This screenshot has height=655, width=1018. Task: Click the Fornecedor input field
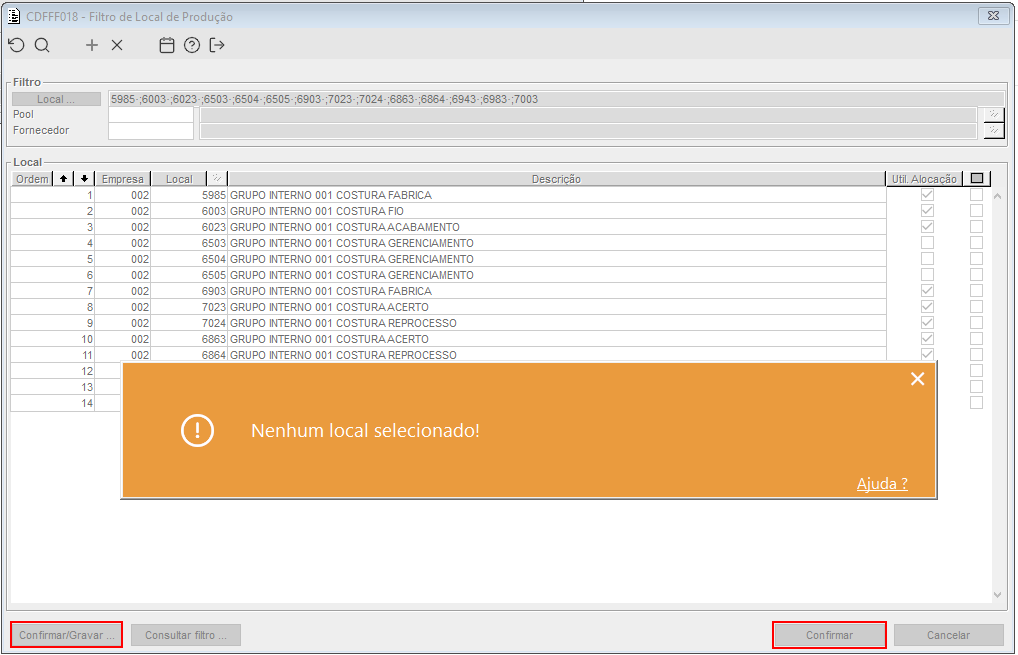[x=151, y=130]
